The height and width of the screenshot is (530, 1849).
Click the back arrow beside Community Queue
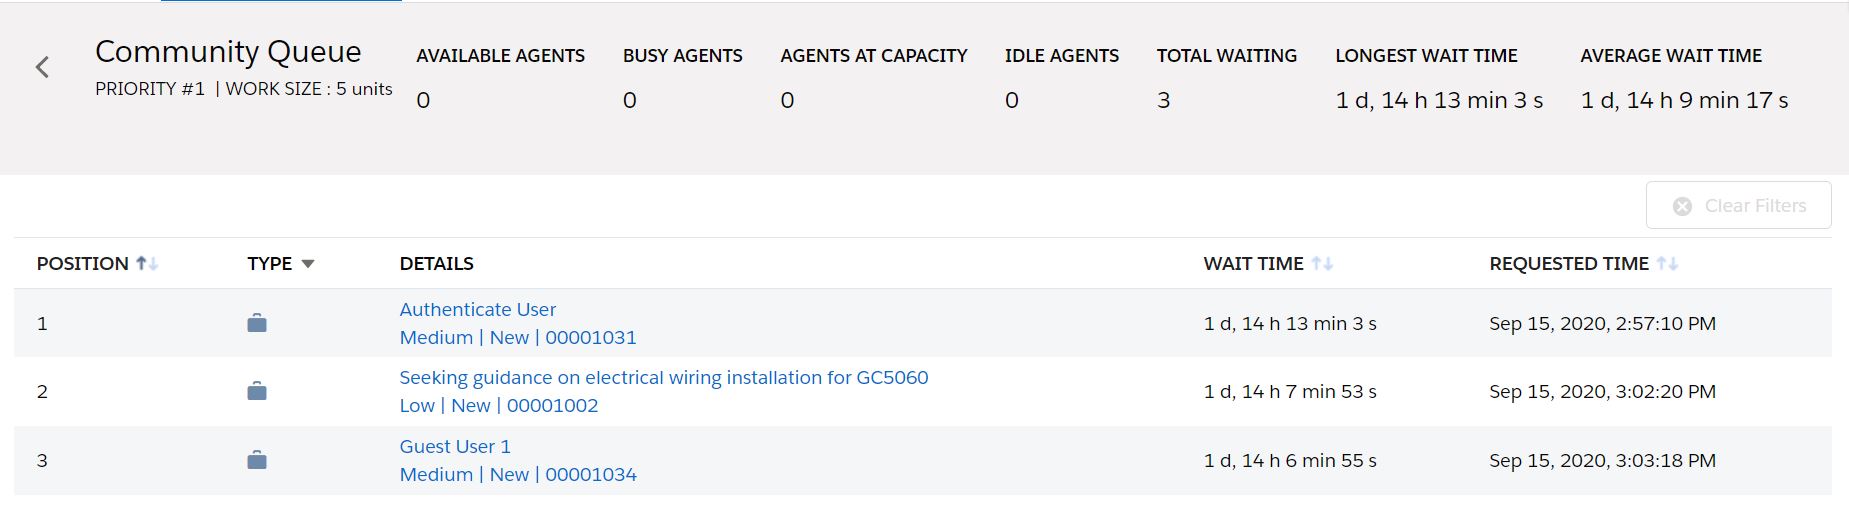click(x=42, y=68)
